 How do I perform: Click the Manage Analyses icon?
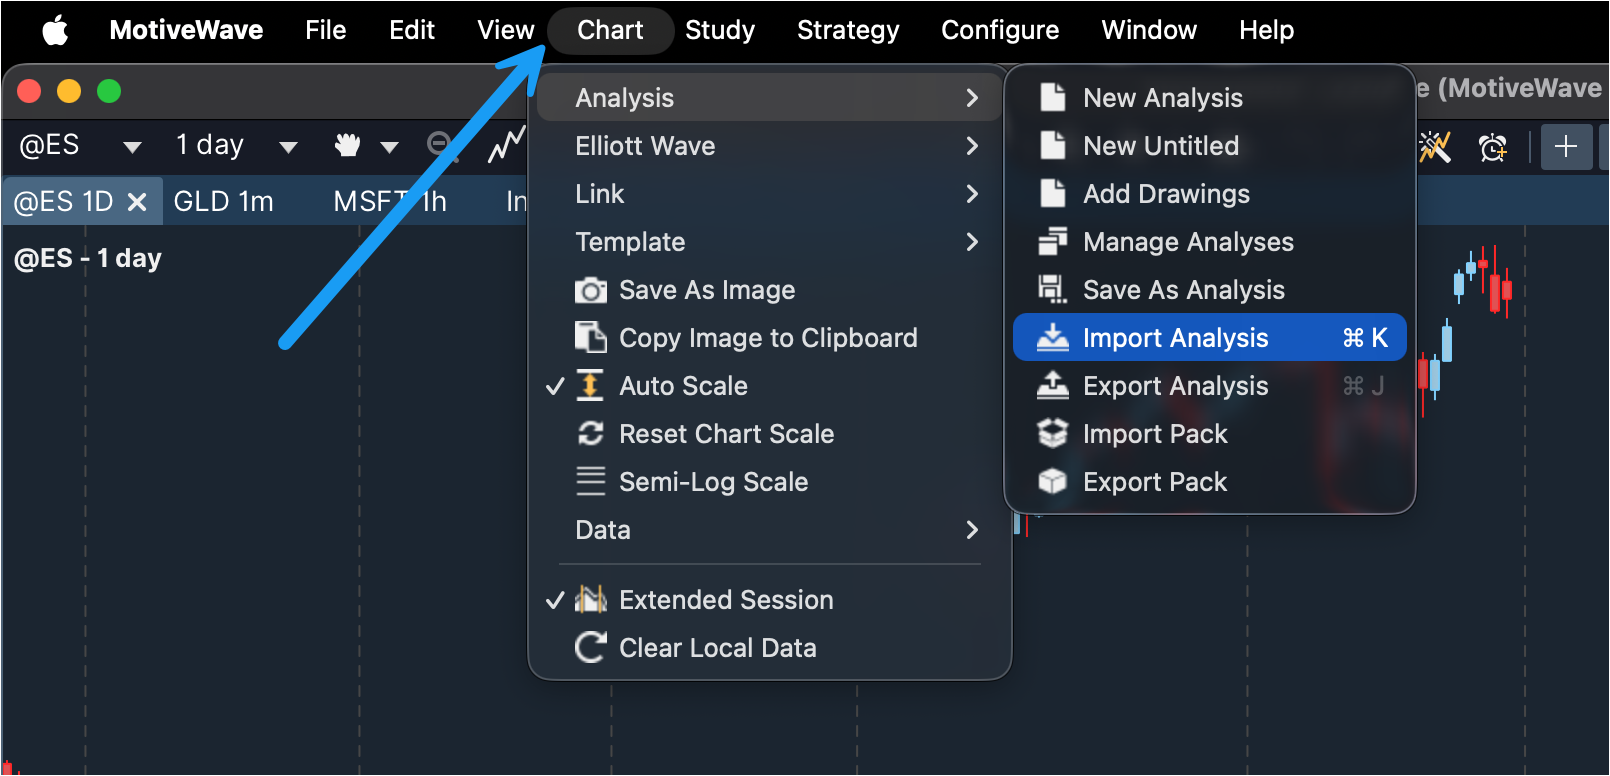1052,242
